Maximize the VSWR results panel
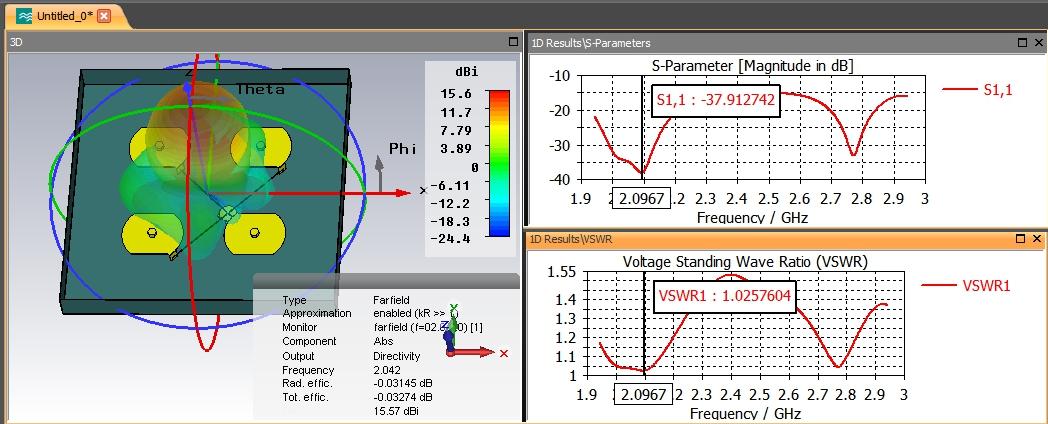The width and height of the screenshot is (1048, 424). pos(1022,239)
